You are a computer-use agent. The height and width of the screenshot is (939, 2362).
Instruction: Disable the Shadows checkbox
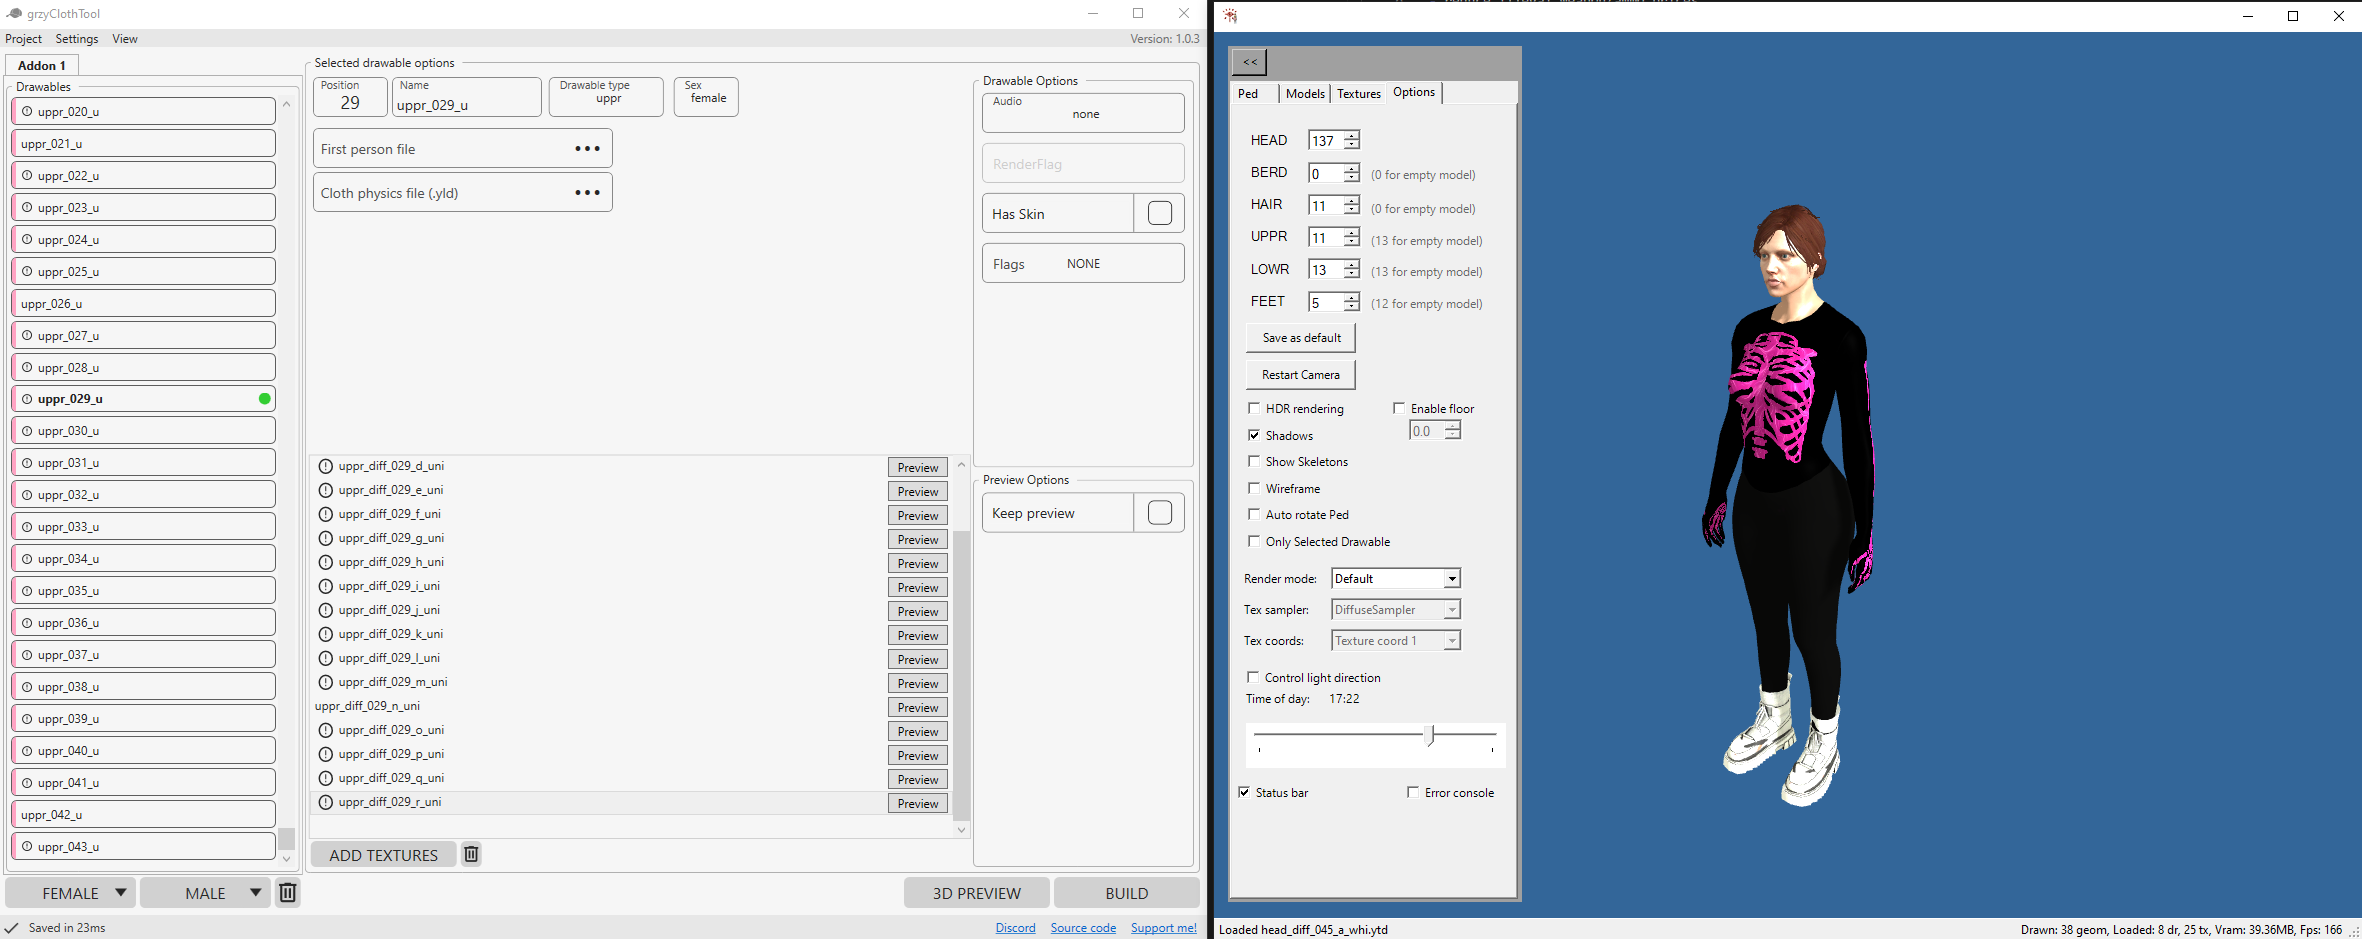1254,435
